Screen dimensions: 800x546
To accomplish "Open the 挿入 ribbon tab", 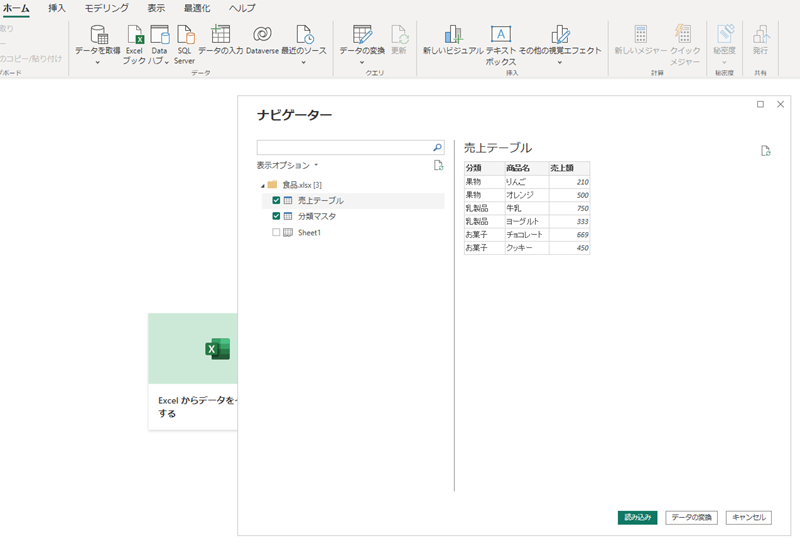I will point(57,8).
